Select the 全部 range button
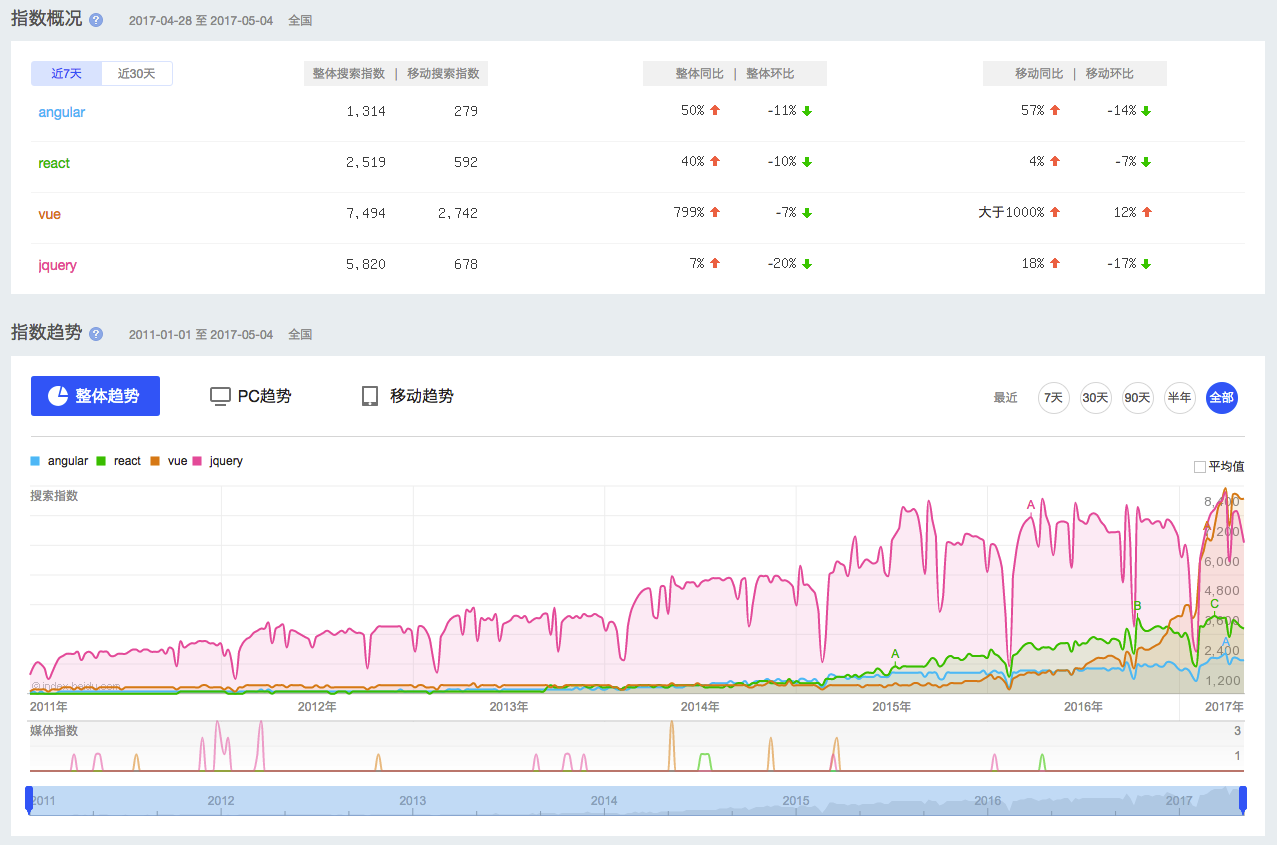1277x845 pixels. [1222, 397]
